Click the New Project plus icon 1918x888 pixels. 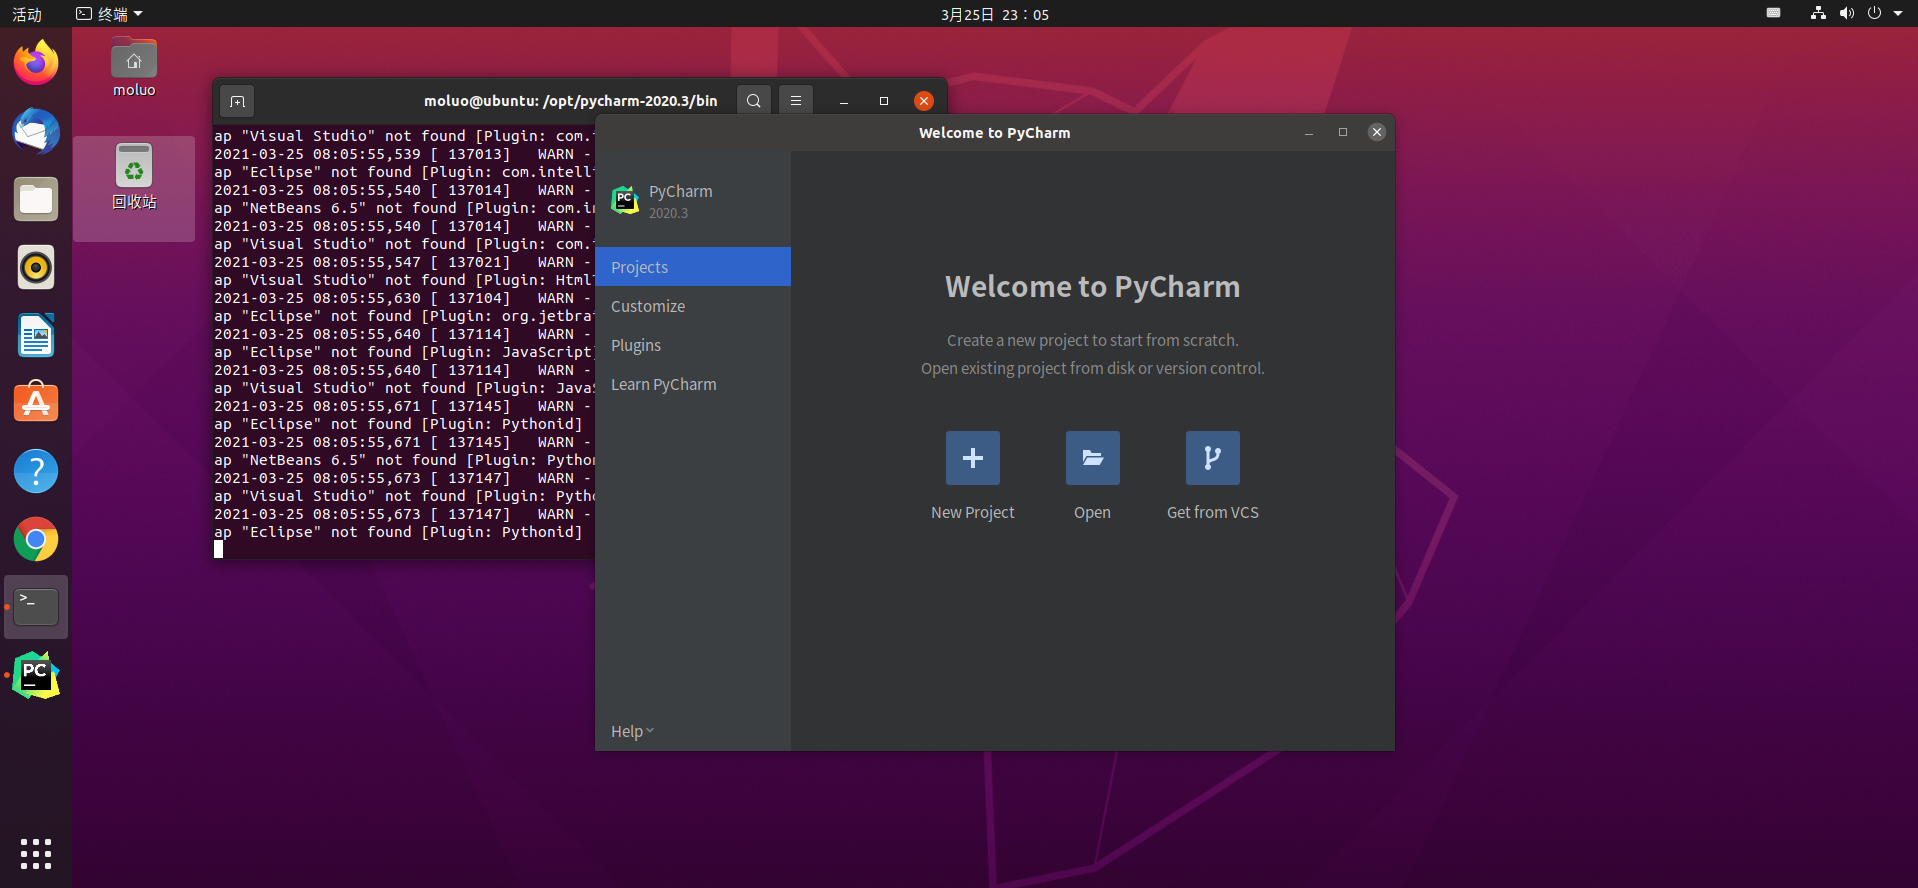(x=972, y=458)
